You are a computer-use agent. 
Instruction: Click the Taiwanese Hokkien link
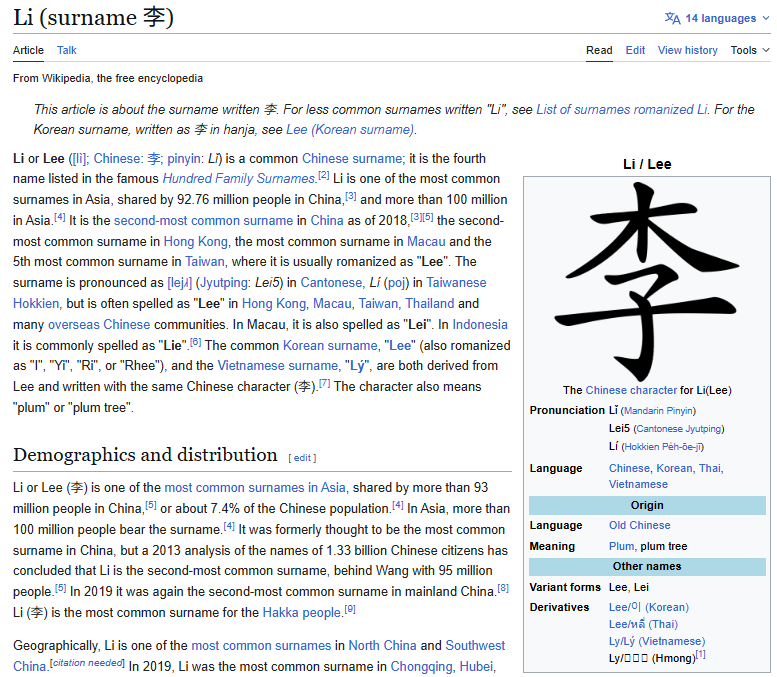click(x=456, y=282)
